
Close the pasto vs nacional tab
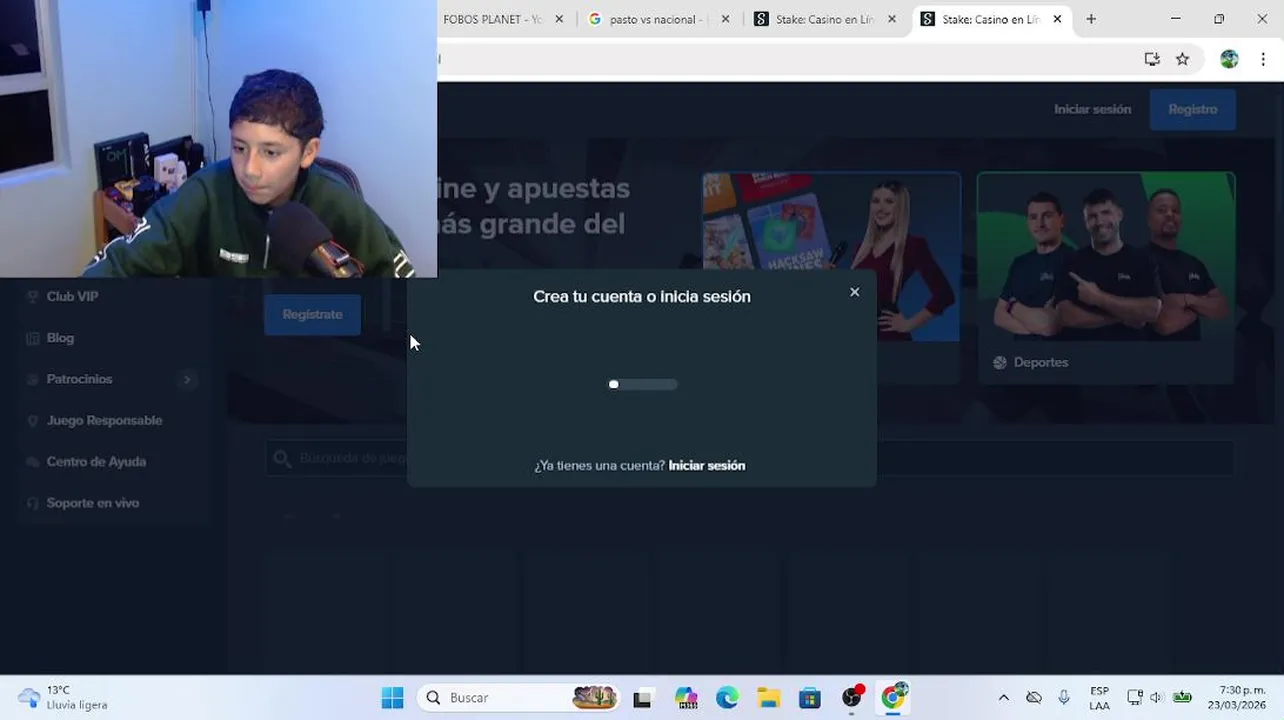tap(725, 19)
